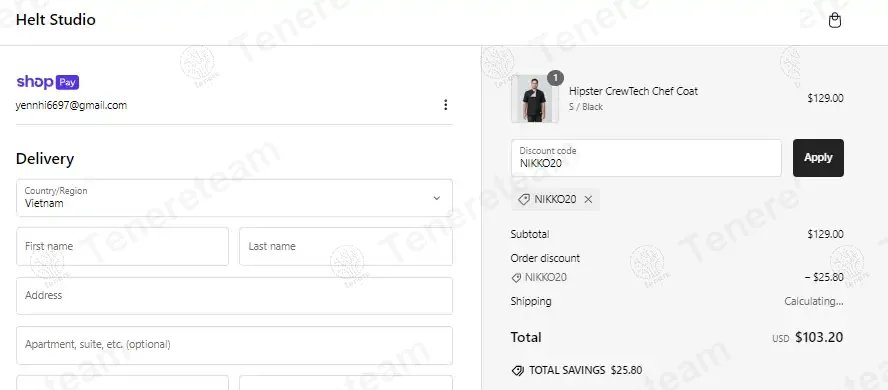Focus the Last name field
The height and width of the screenshot is (390, 888).
pyautogui.click(x=346, y=246)
